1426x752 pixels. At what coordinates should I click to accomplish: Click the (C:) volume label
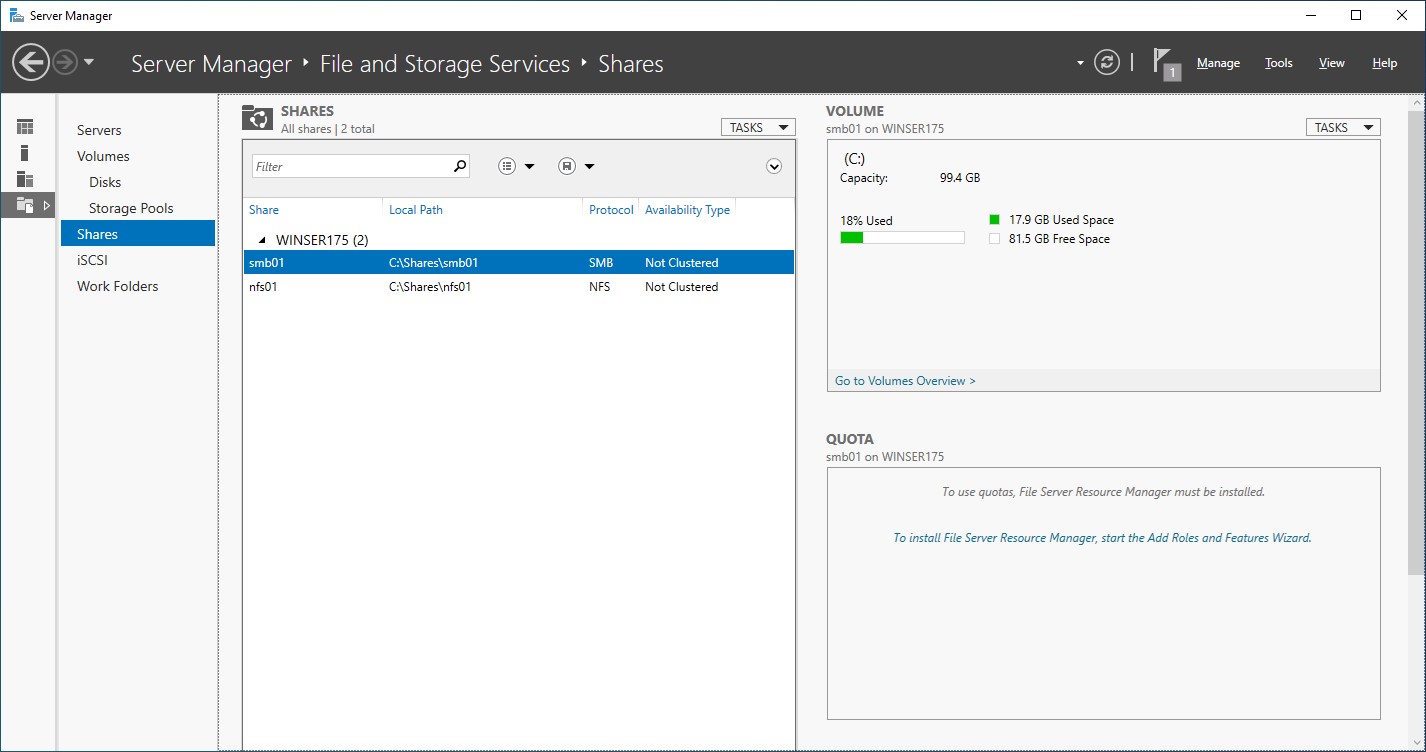click(x=854, y=159)
